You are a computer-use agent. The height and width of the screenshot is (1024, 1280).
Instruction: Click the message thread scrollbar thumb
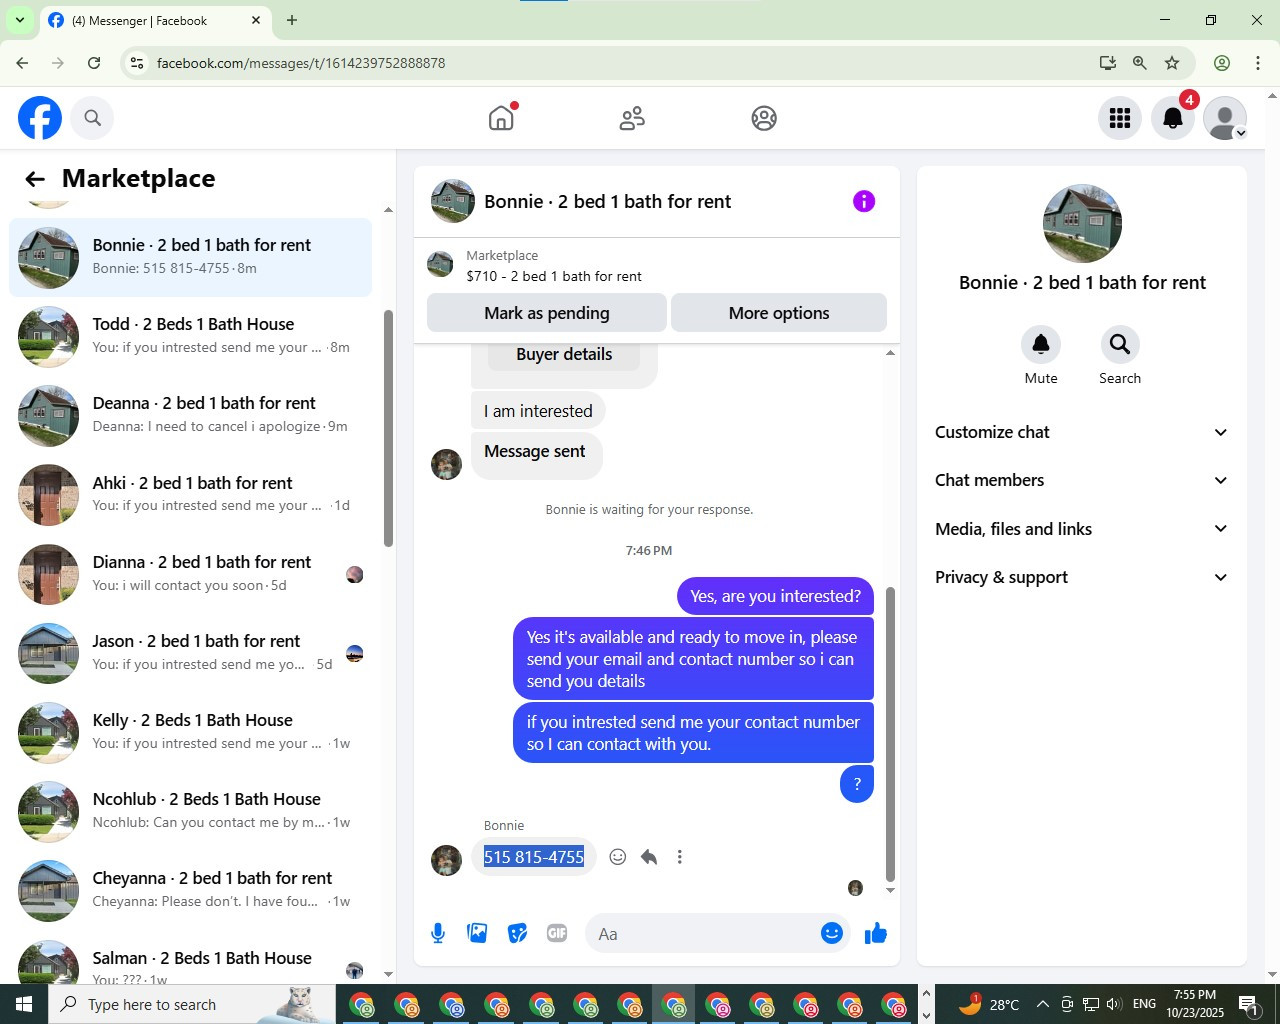coord(890,733)
